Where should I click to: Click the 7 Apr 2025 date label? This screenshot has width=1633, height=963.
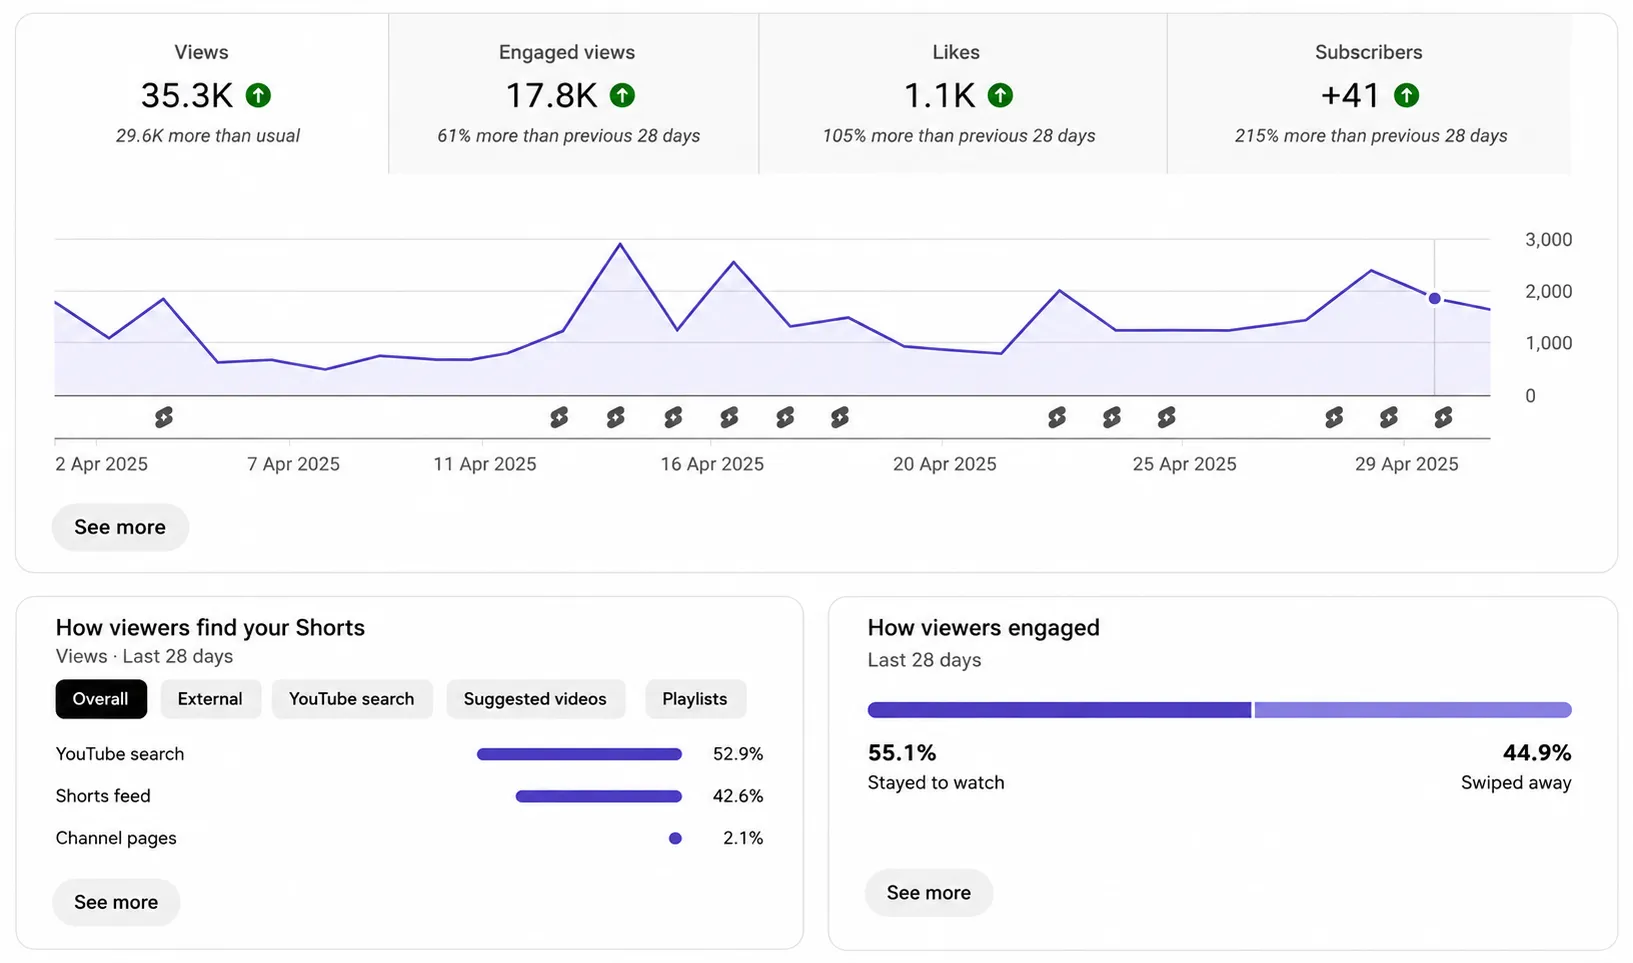[x=294, y=464]
